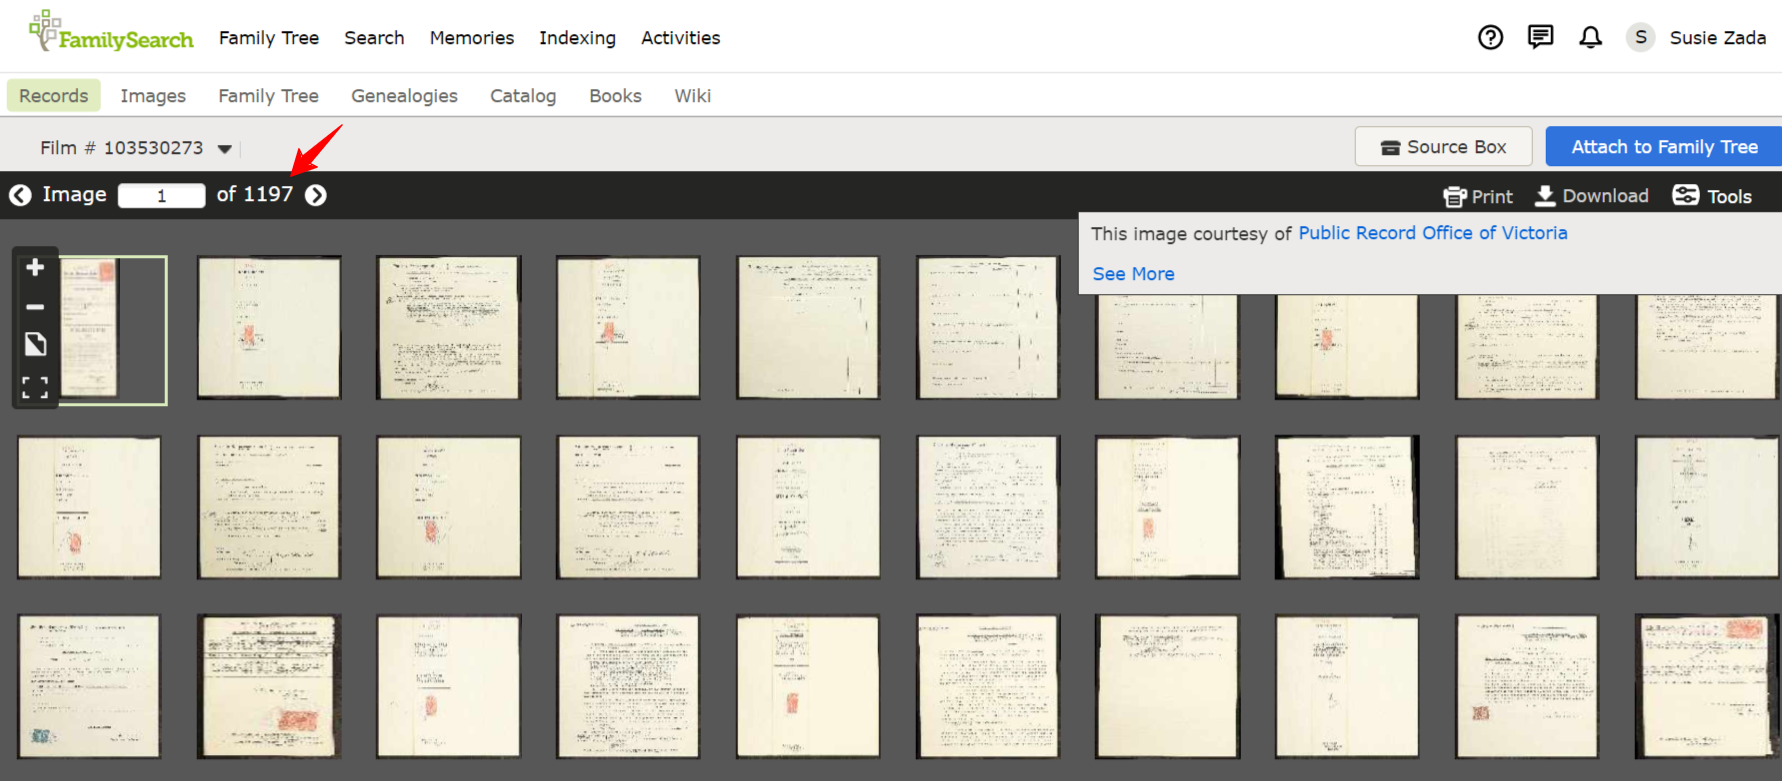
Task: Open the Memories menu
Action: point(471,38)
